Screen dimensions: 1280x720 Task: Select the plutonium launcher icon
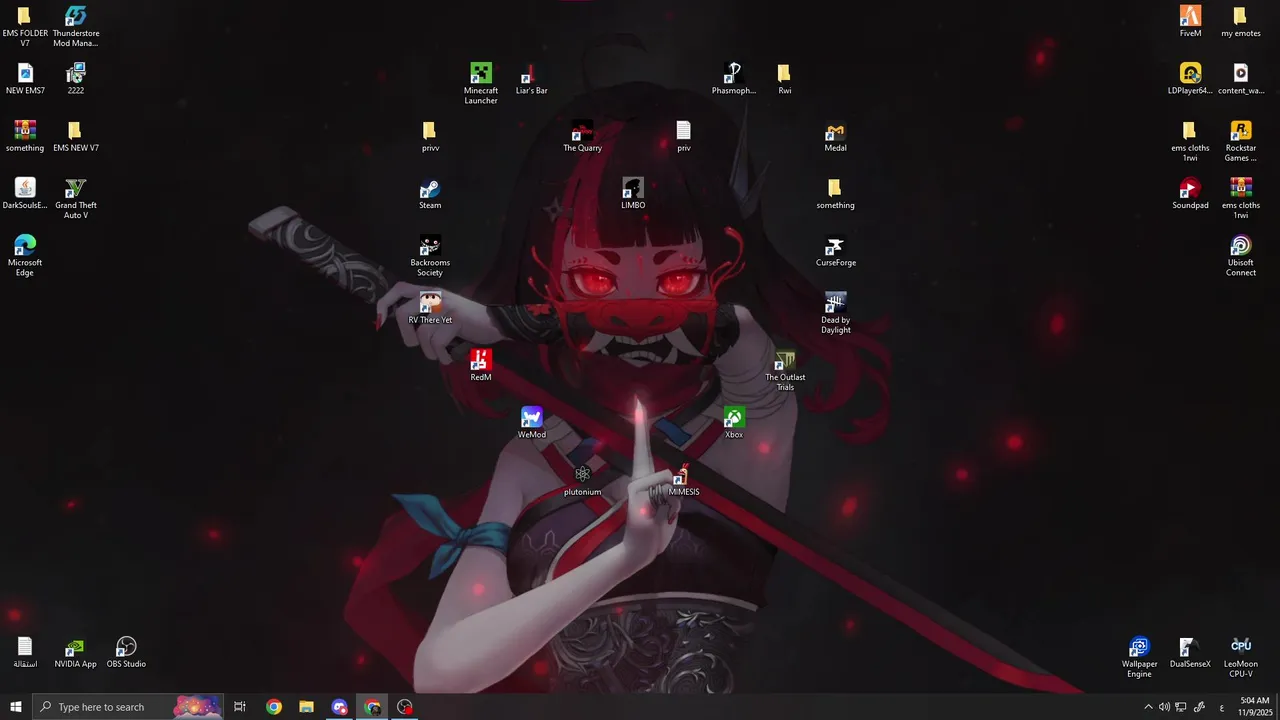pos(582,474)
